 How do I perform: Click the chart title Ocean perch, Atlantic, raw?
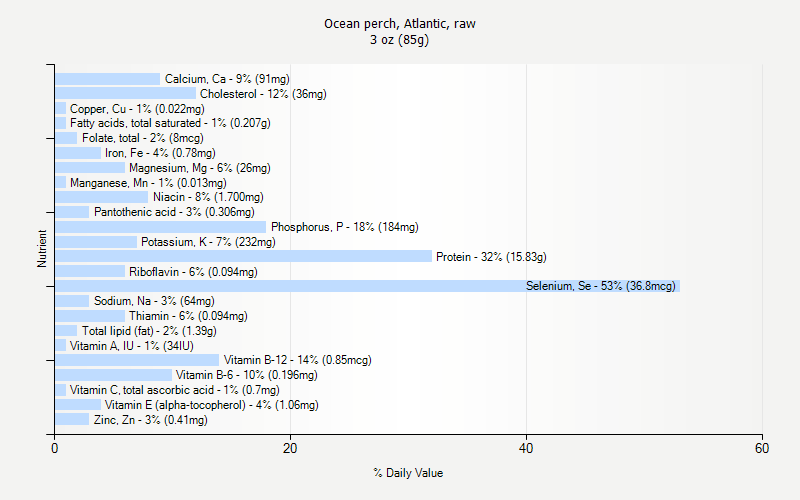point(399,24)
